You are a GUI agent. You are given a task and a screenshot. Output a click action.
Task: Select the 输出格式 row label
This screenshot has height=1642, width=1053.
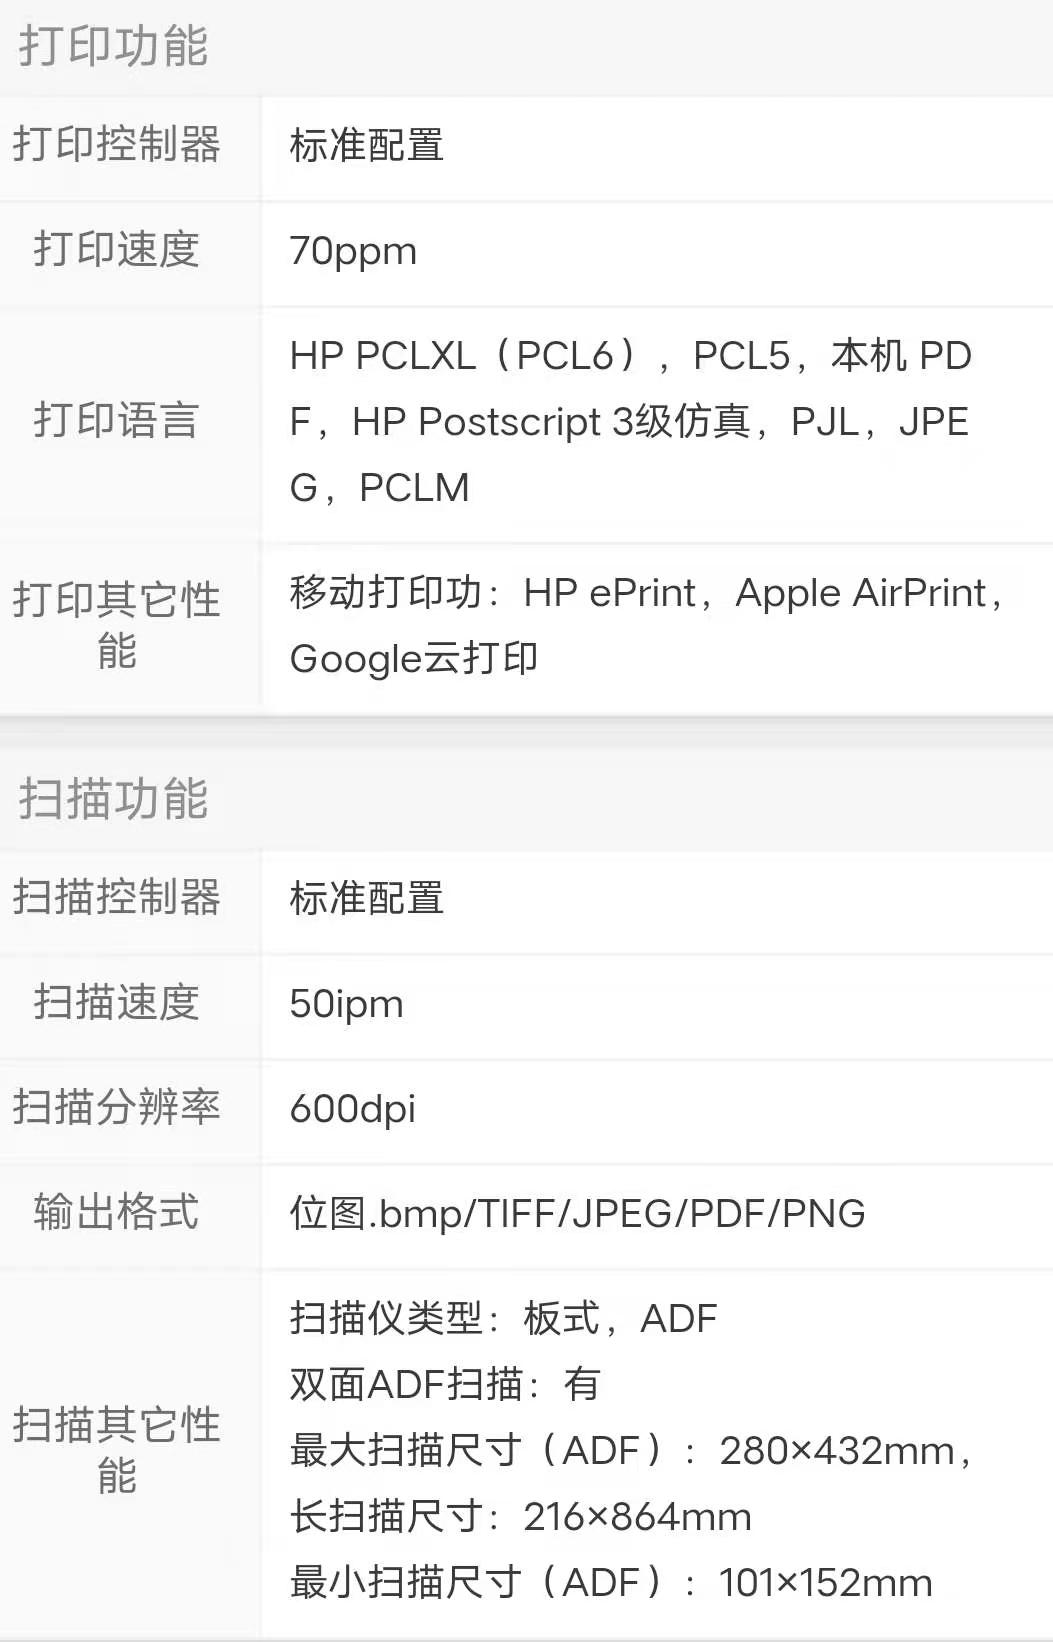click(x=117, y=1212)
